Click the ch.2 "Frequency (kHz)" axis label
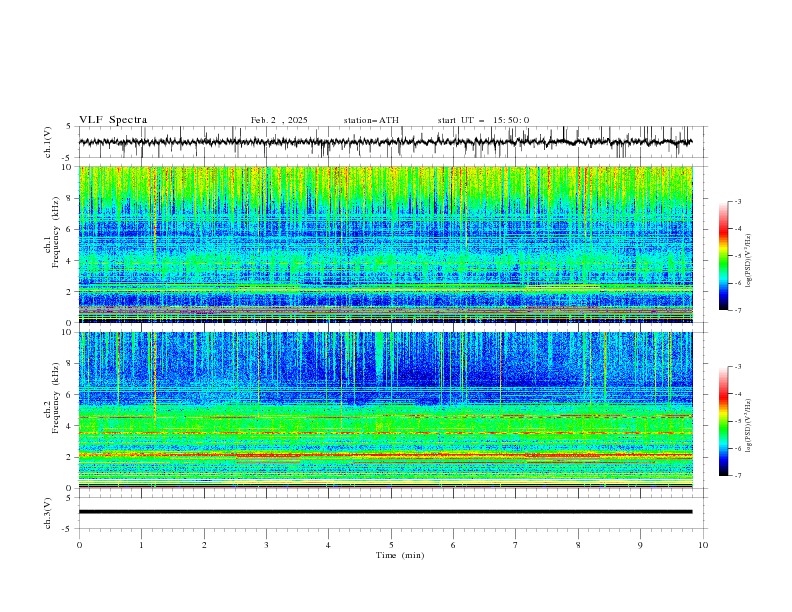This screenshot has width=792, height=612. tap(56, 398)
